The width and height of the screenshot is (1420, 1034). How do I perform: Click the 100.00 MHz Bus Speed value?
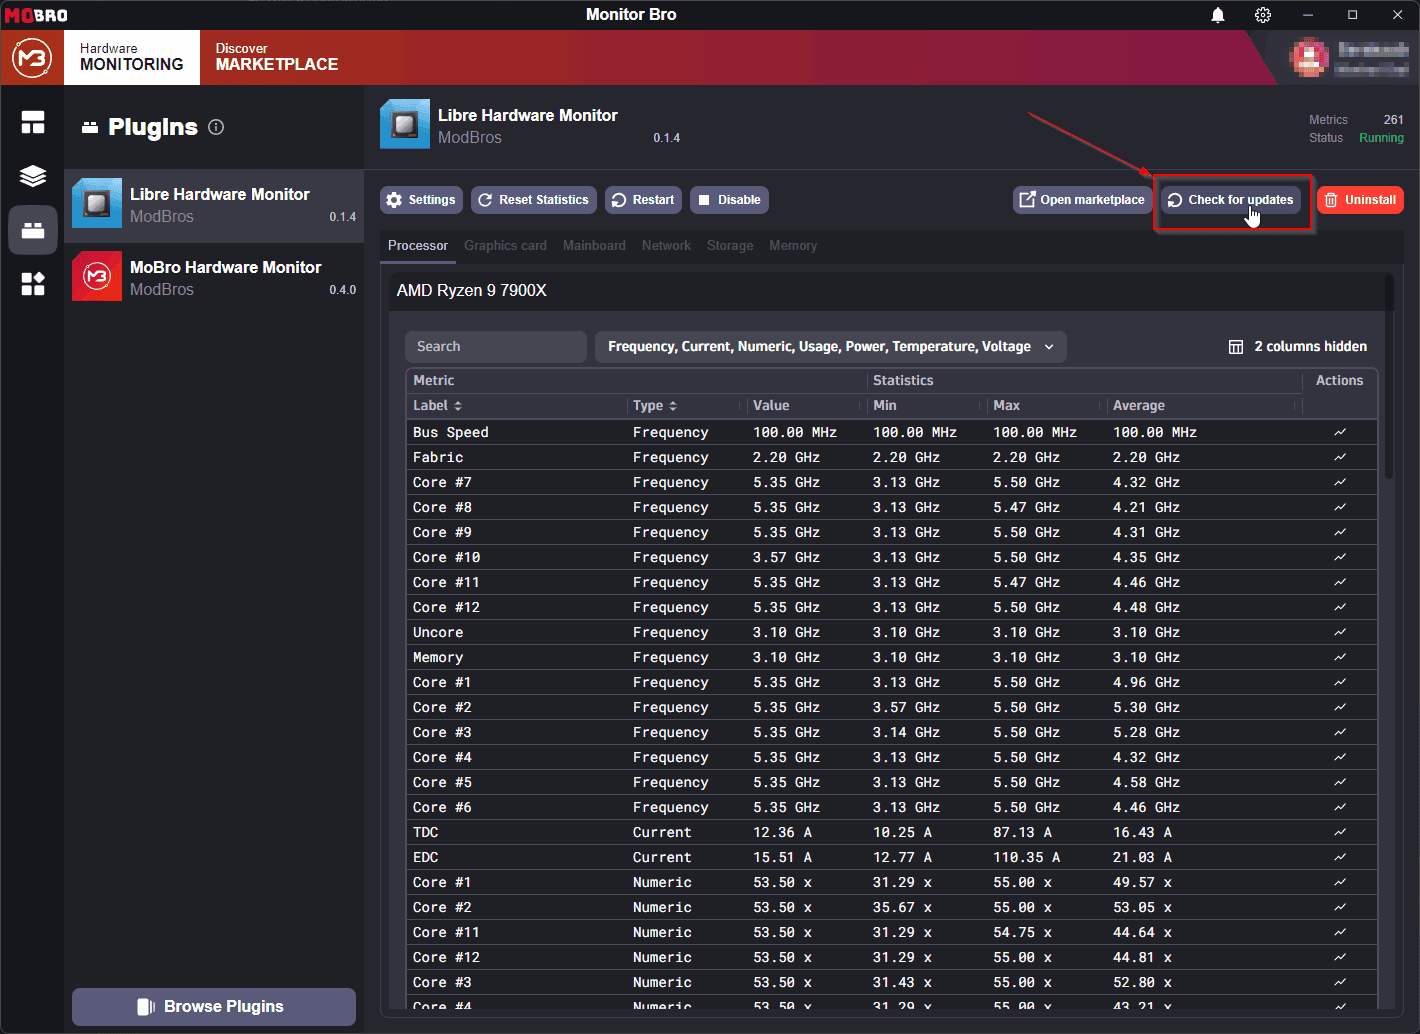pyautogui.click(x=795, y=432)
